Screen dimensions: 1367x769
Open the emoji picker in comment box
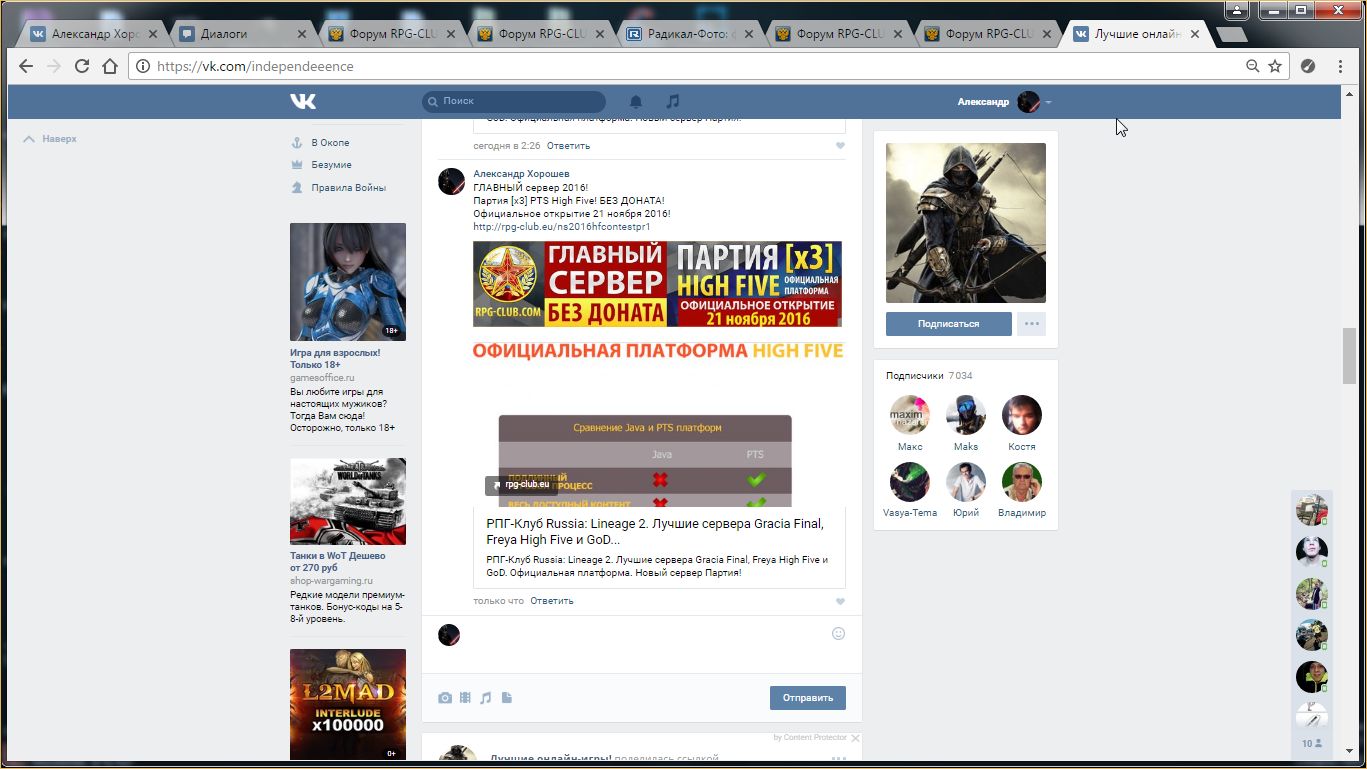(x=838, y=633)
